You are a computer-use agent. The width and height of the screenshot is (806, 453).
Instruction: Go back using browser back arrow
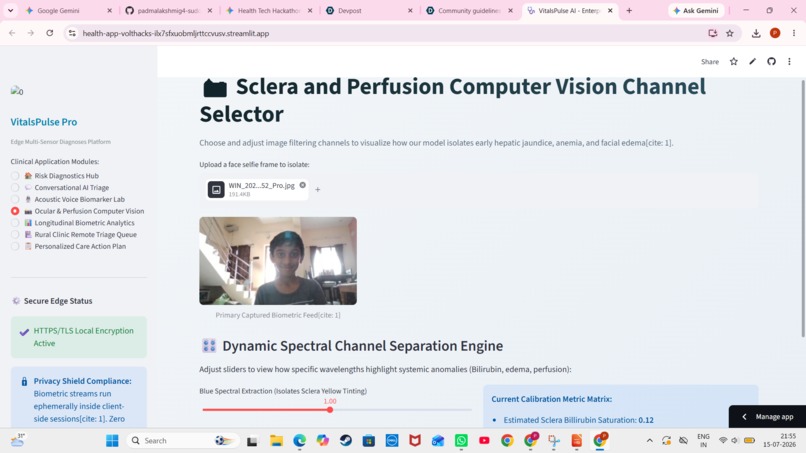12,33
